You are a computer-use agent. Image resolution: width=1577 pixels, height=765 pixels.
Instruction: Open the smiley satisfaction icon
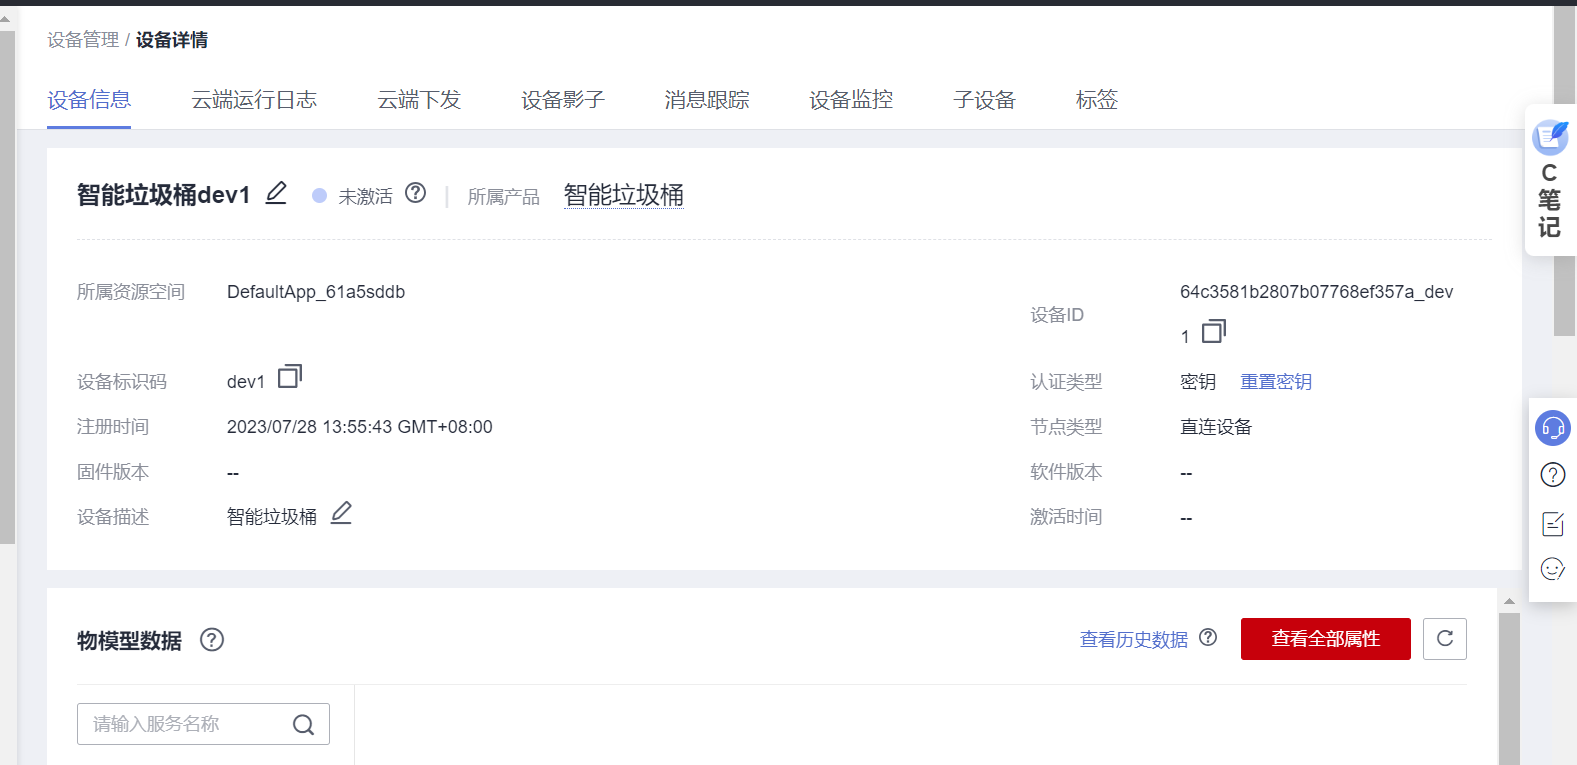(1553, 569)
